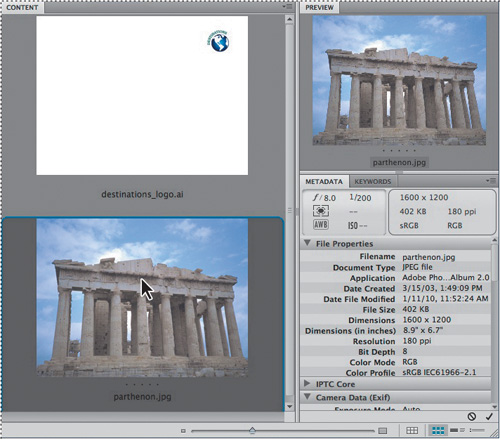This screenshot has width=500, height=439.
Task: Click the sRGB label in metadata placard
Action: [409, 226]
